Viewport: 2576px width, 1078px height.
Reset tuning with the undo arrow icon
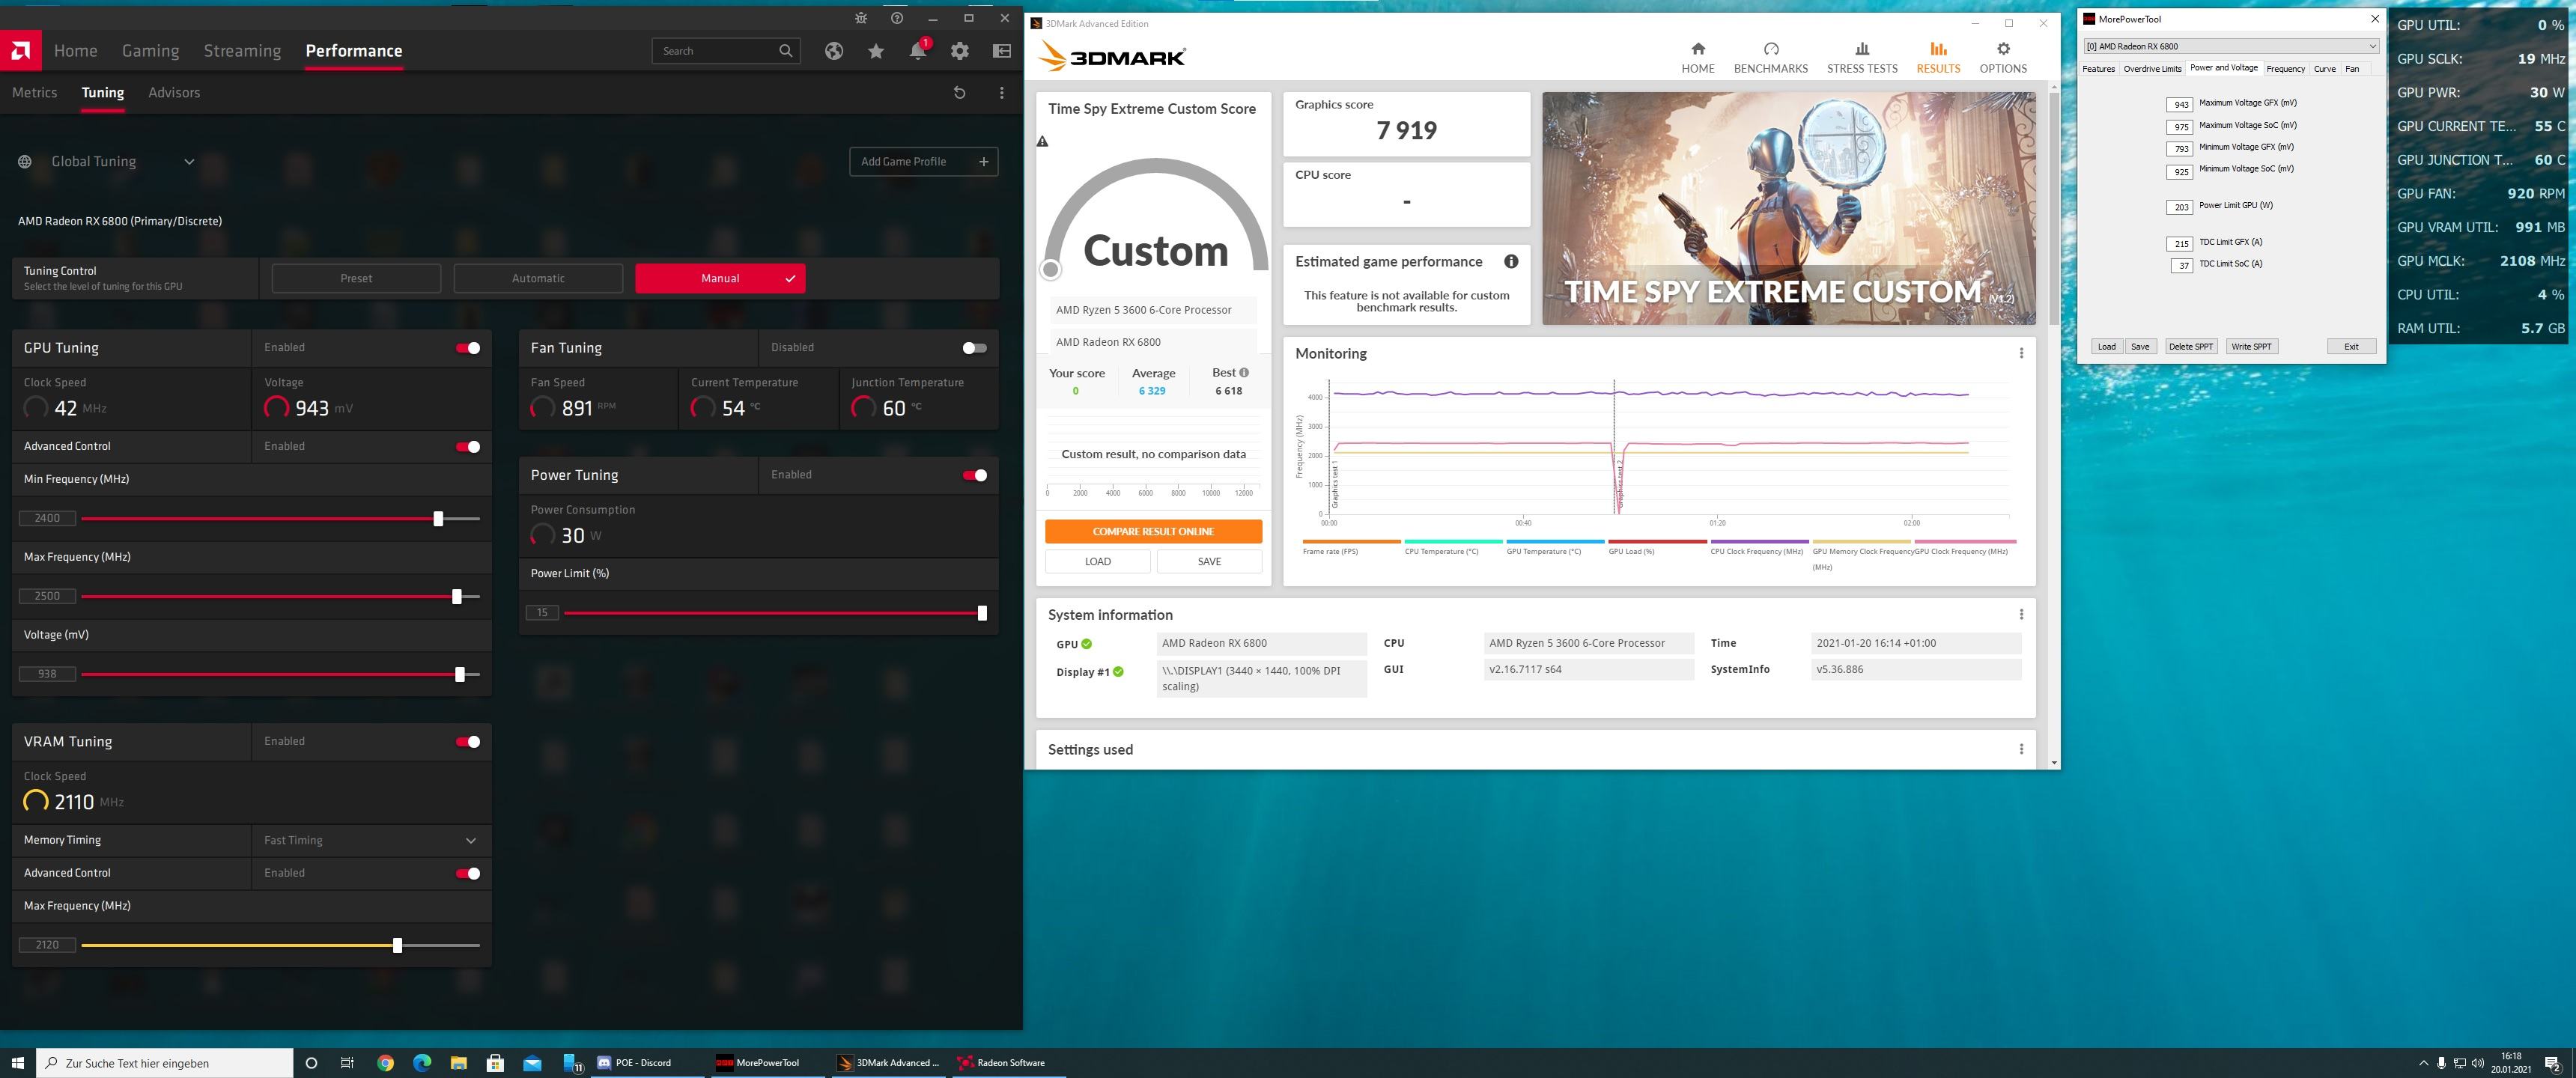click(x=959, y=93)
